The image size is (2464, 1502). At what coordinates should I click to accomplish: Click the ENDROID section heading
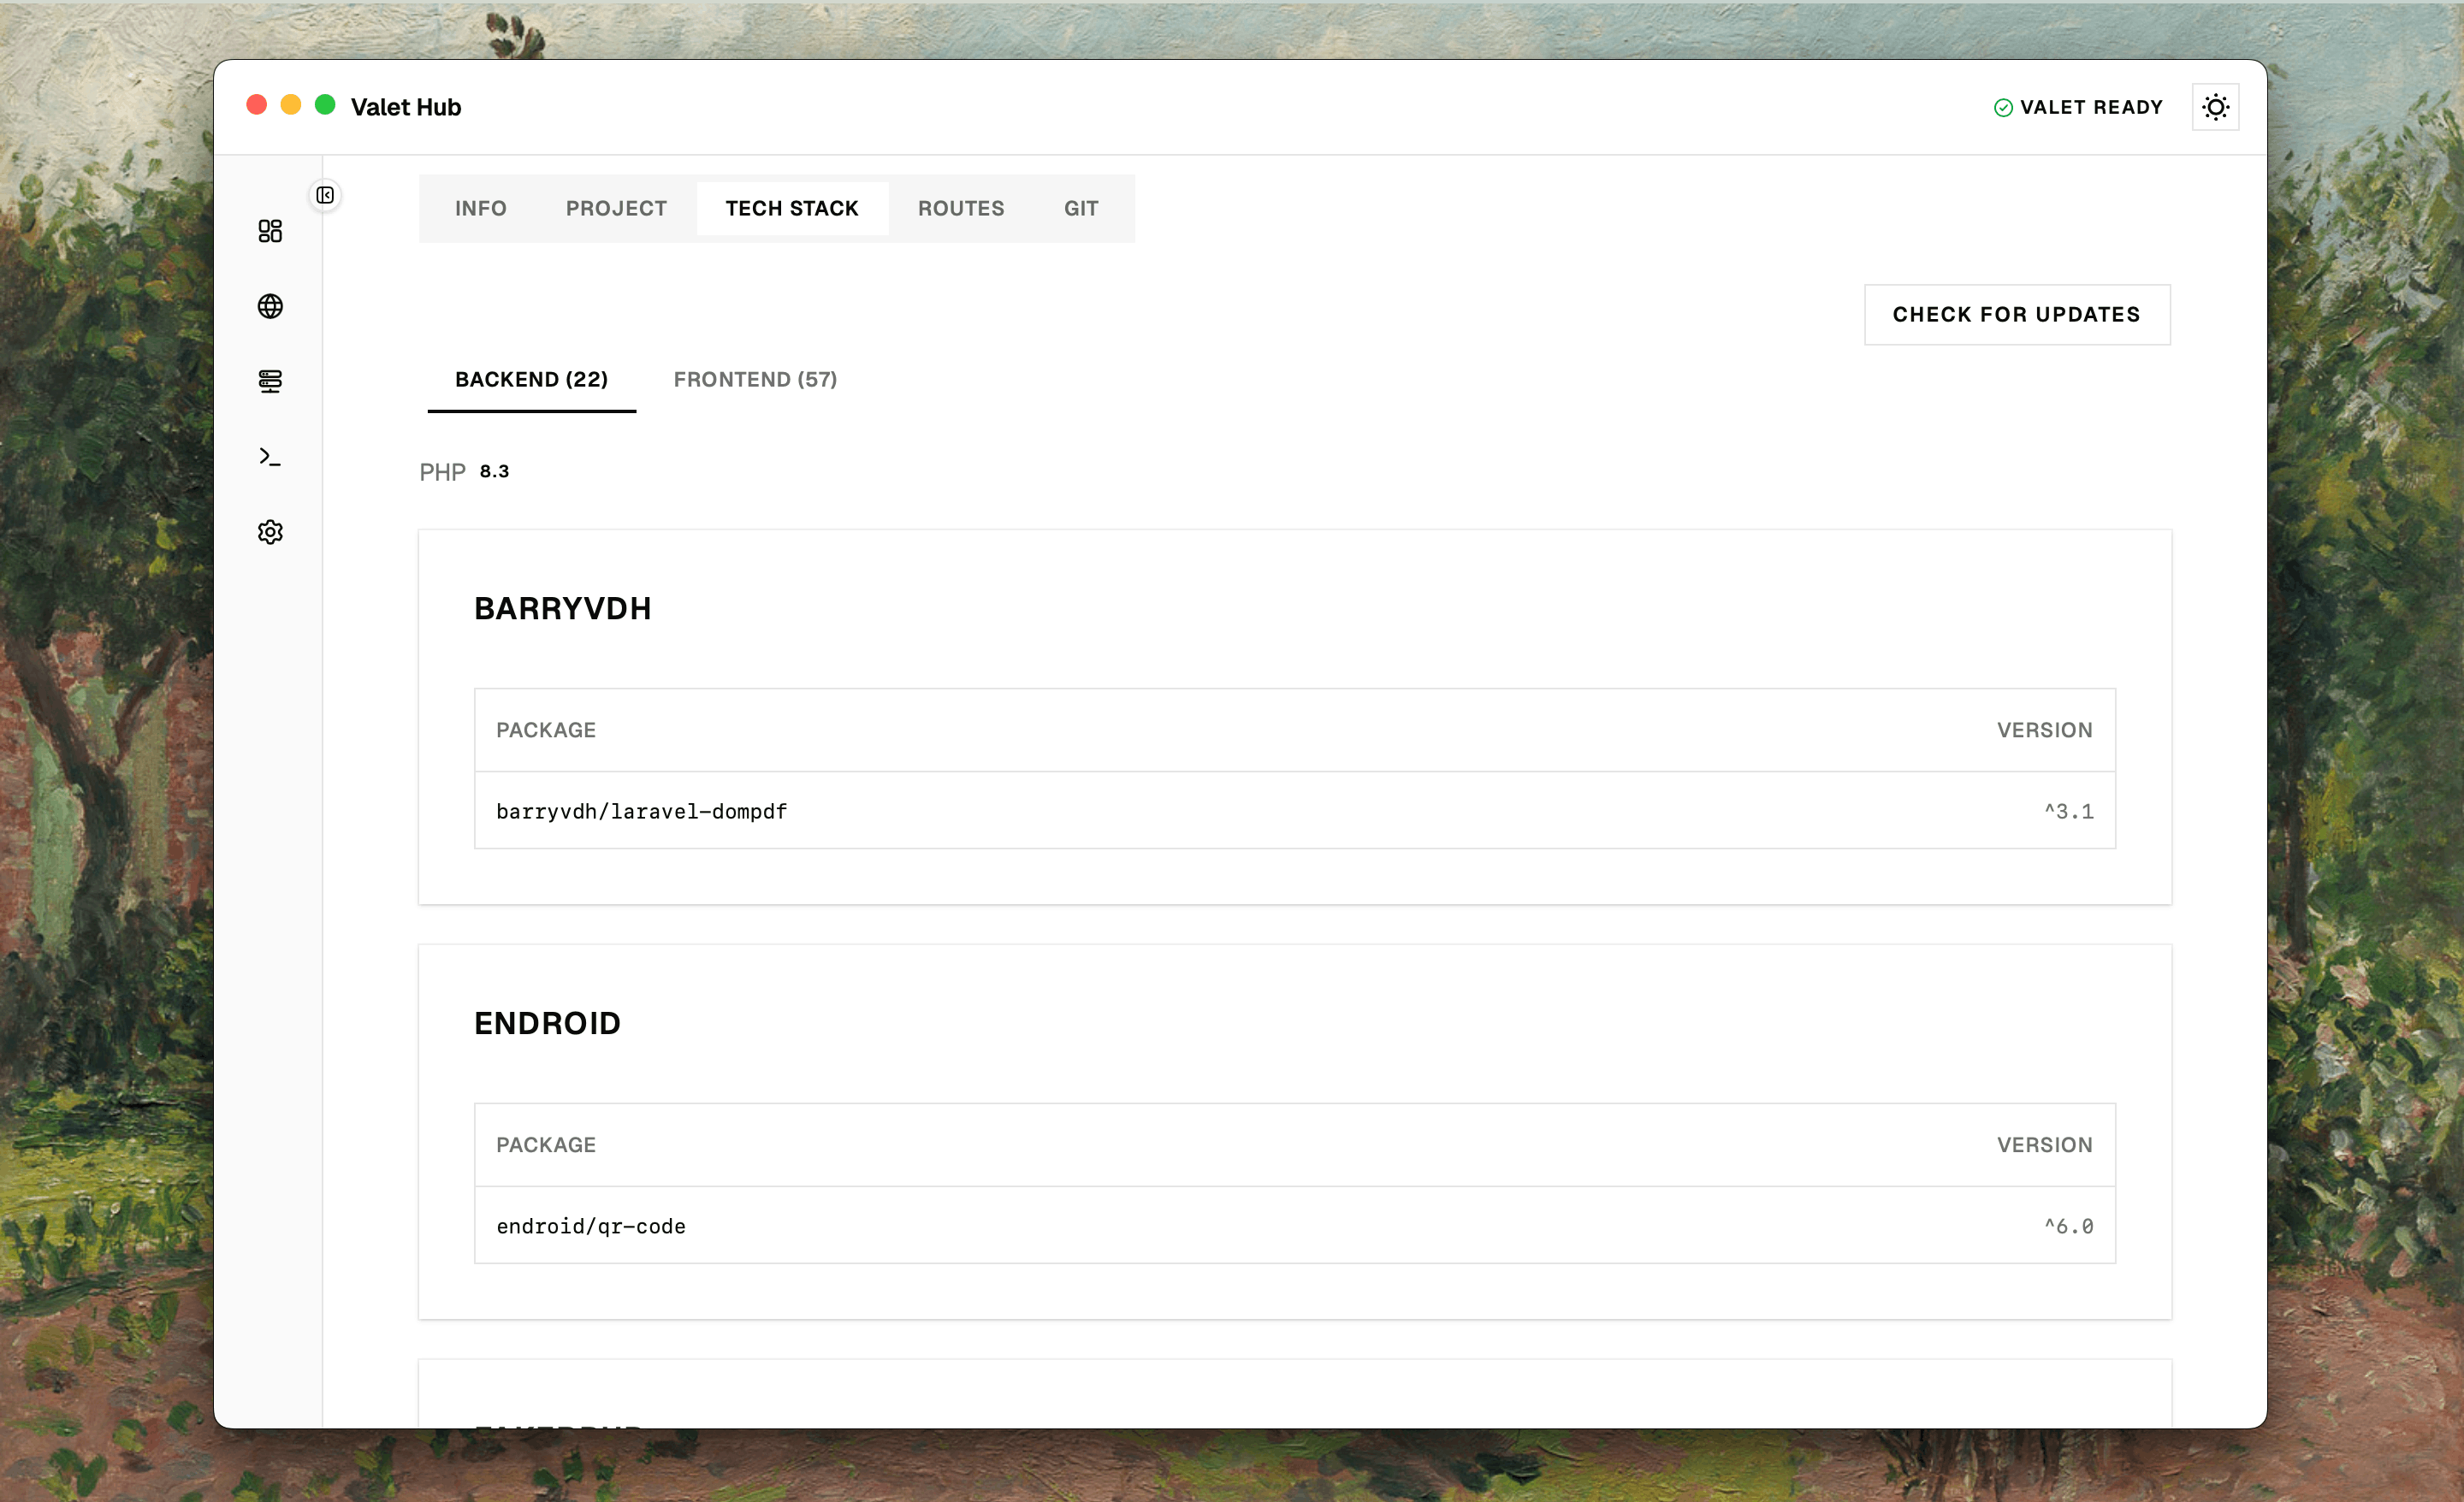tap(547, 1023)
